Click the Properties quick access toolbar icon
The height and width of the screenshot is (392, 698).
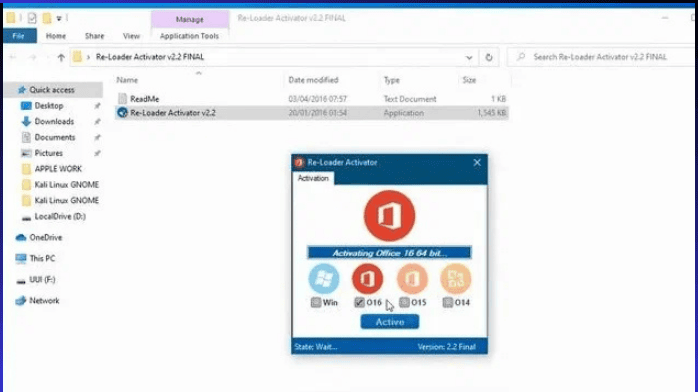coord(32,18)
